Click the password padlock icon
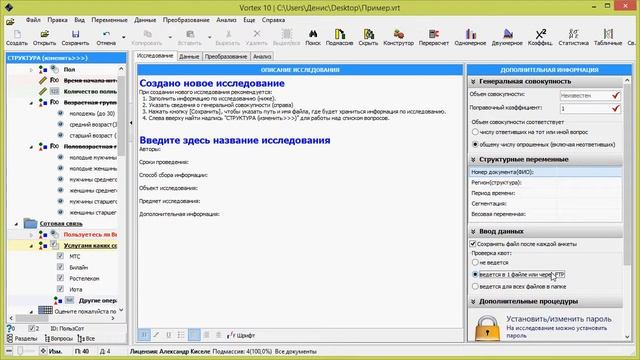640x360 pixels. coord(487,328)
